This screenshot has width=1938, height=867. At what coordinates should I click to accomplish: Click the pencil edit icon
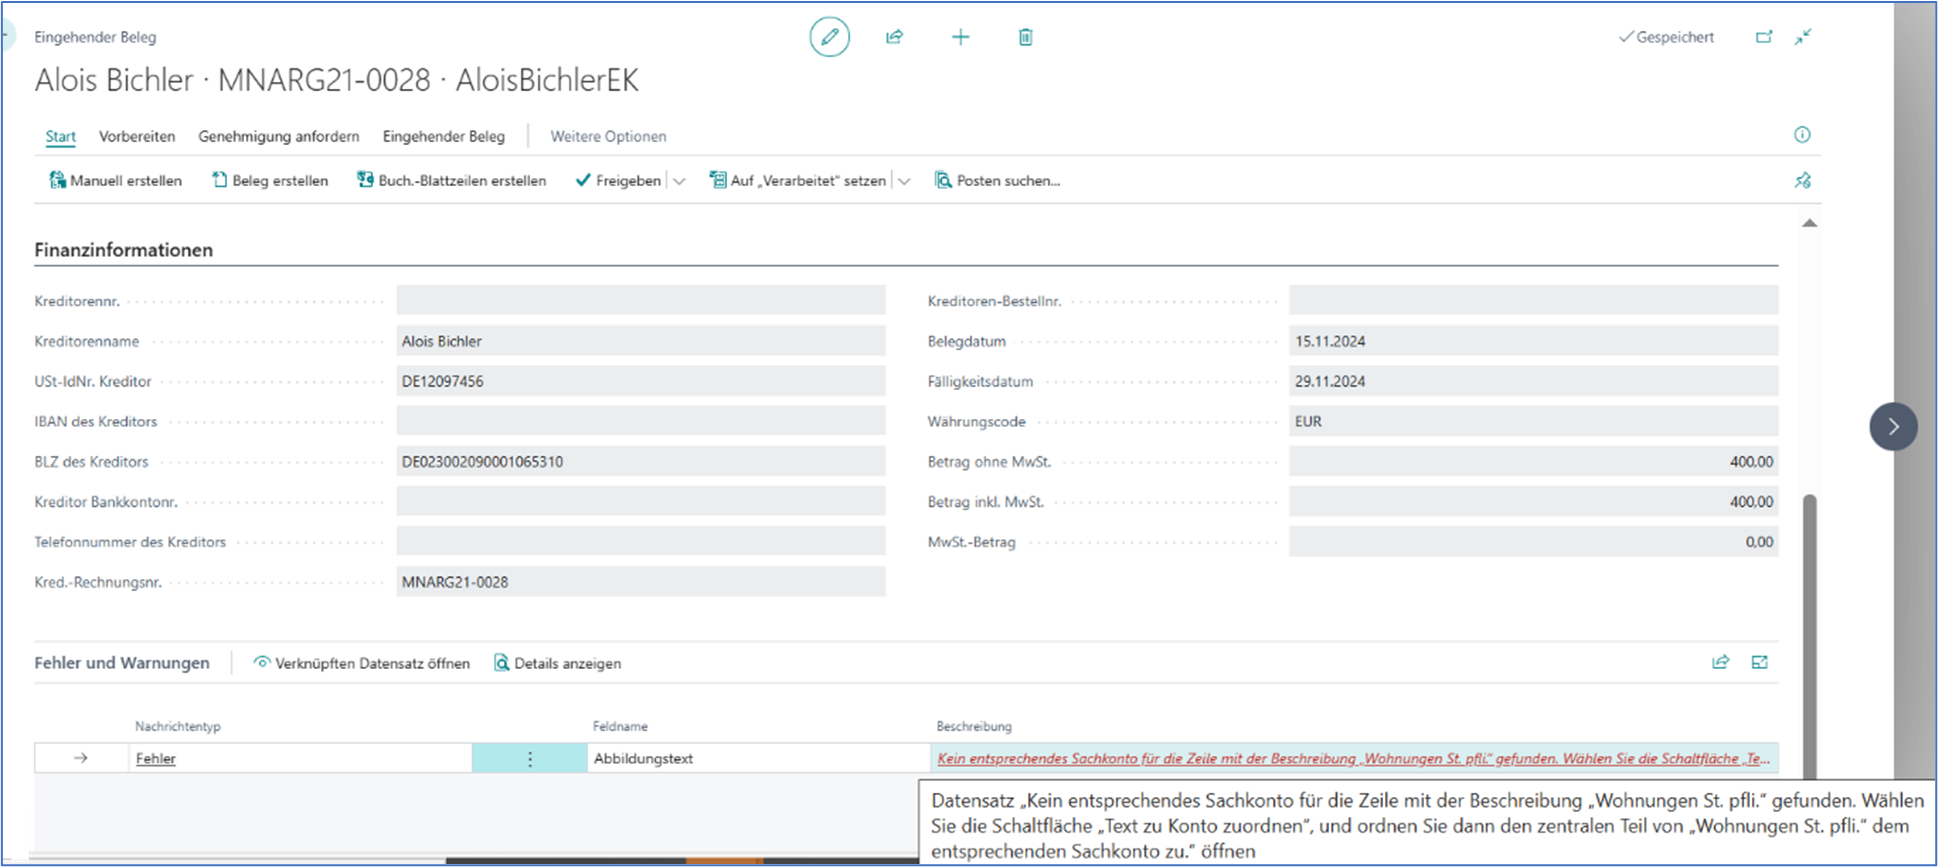coord(829,37)
